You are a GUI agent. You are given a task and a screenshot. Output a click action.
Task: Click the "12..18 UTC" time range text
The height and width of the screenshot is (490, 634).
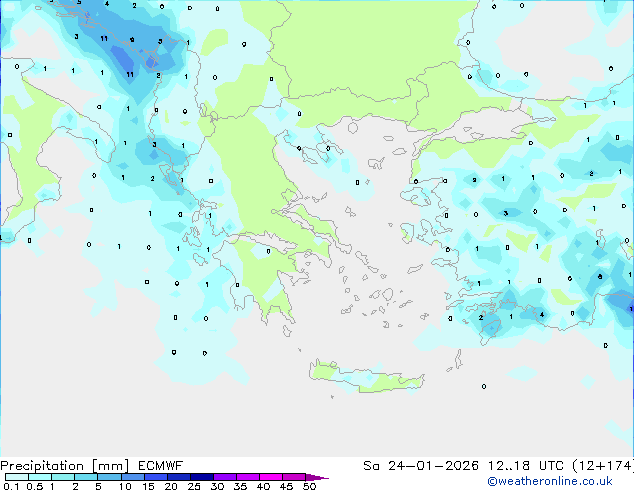[x=526, y=466]
